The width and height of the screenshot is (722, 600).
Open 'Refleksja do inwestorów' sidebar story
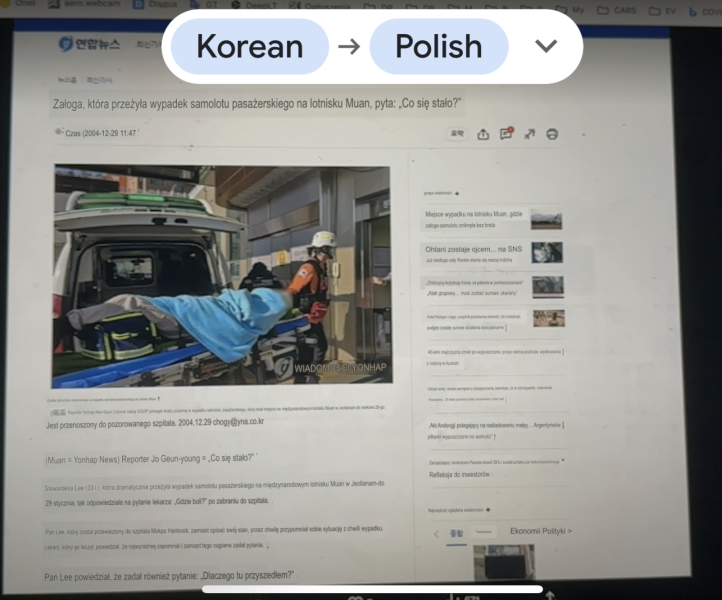(x=459, y=475)
